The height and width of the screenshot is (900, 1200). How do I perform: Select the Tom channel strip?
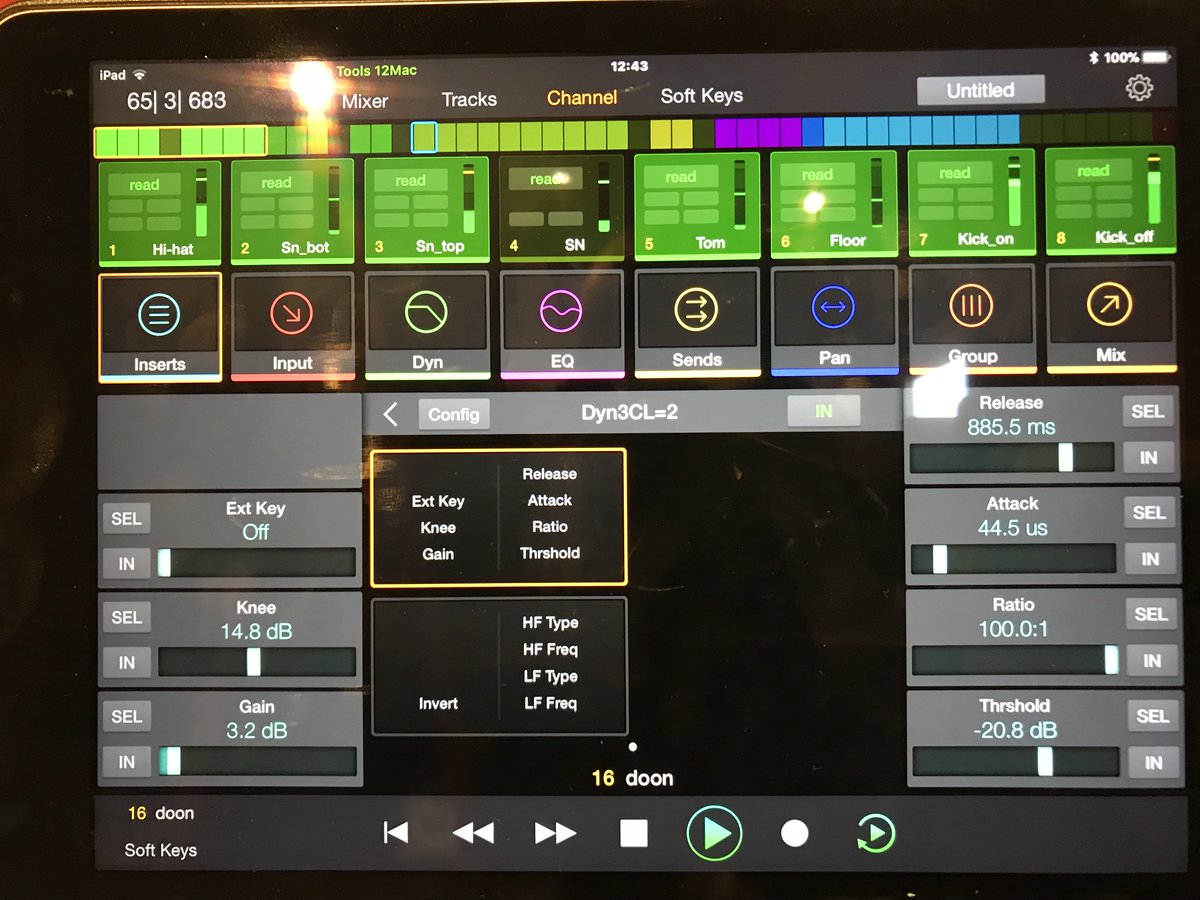[697, 205]
